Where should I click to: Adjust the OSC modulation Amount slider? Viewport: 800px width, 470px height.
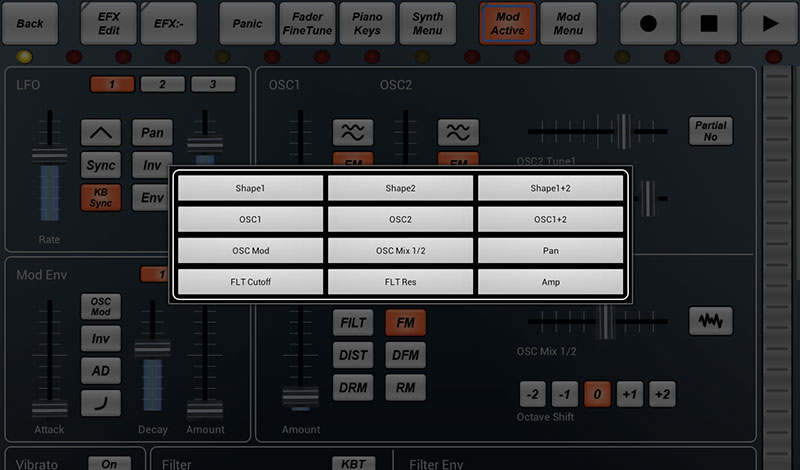click(301, 396)
